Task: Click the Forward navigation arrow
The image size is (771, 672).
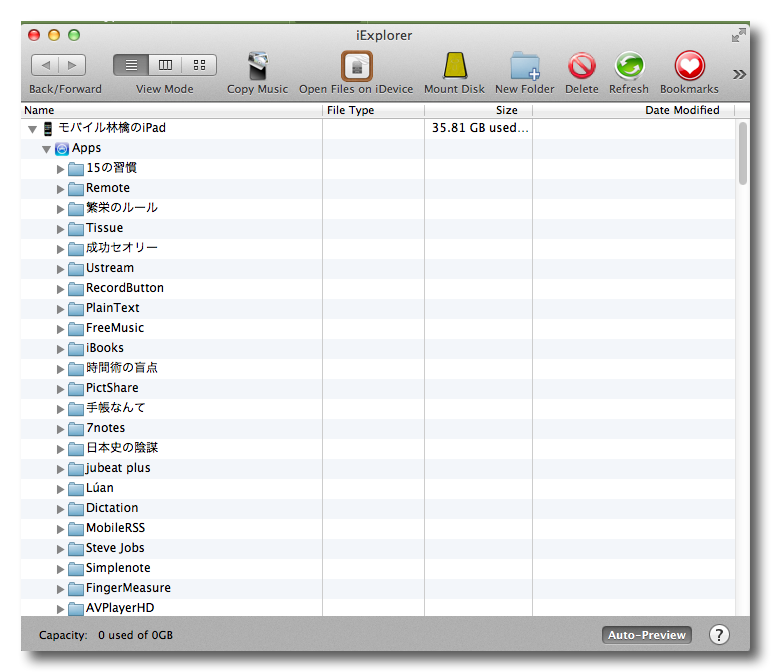Action: click(x=72, y=65)
